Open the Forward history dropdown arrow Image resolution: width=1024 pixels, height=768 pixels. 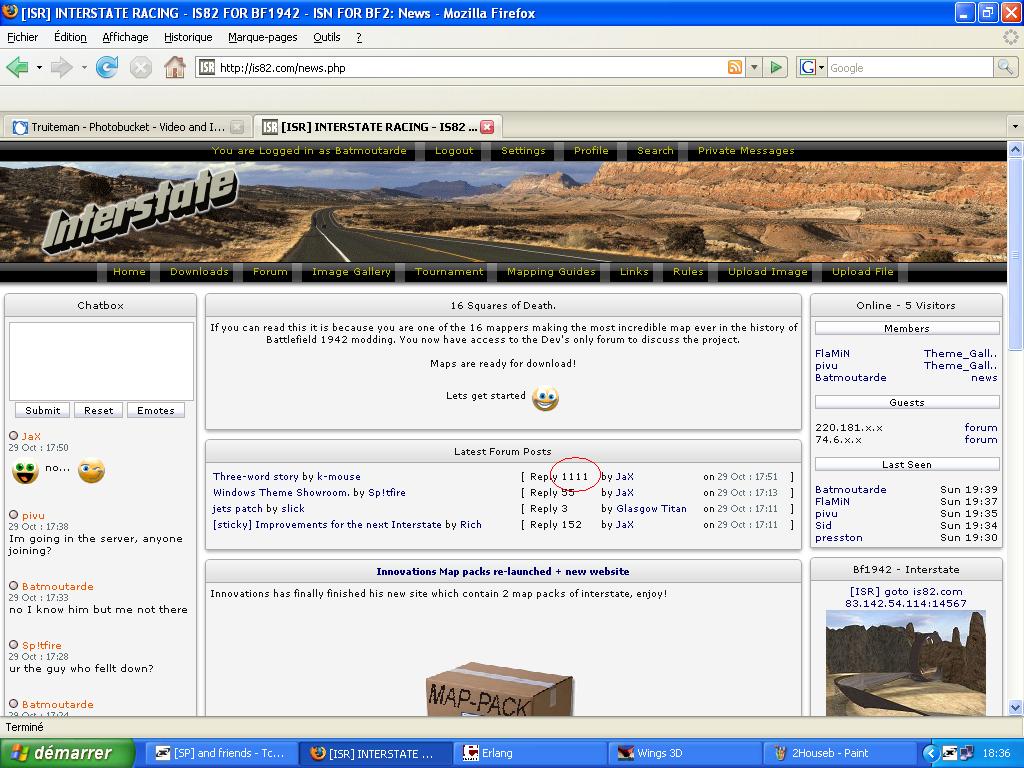pyautogui.click(x=84, y=67)
